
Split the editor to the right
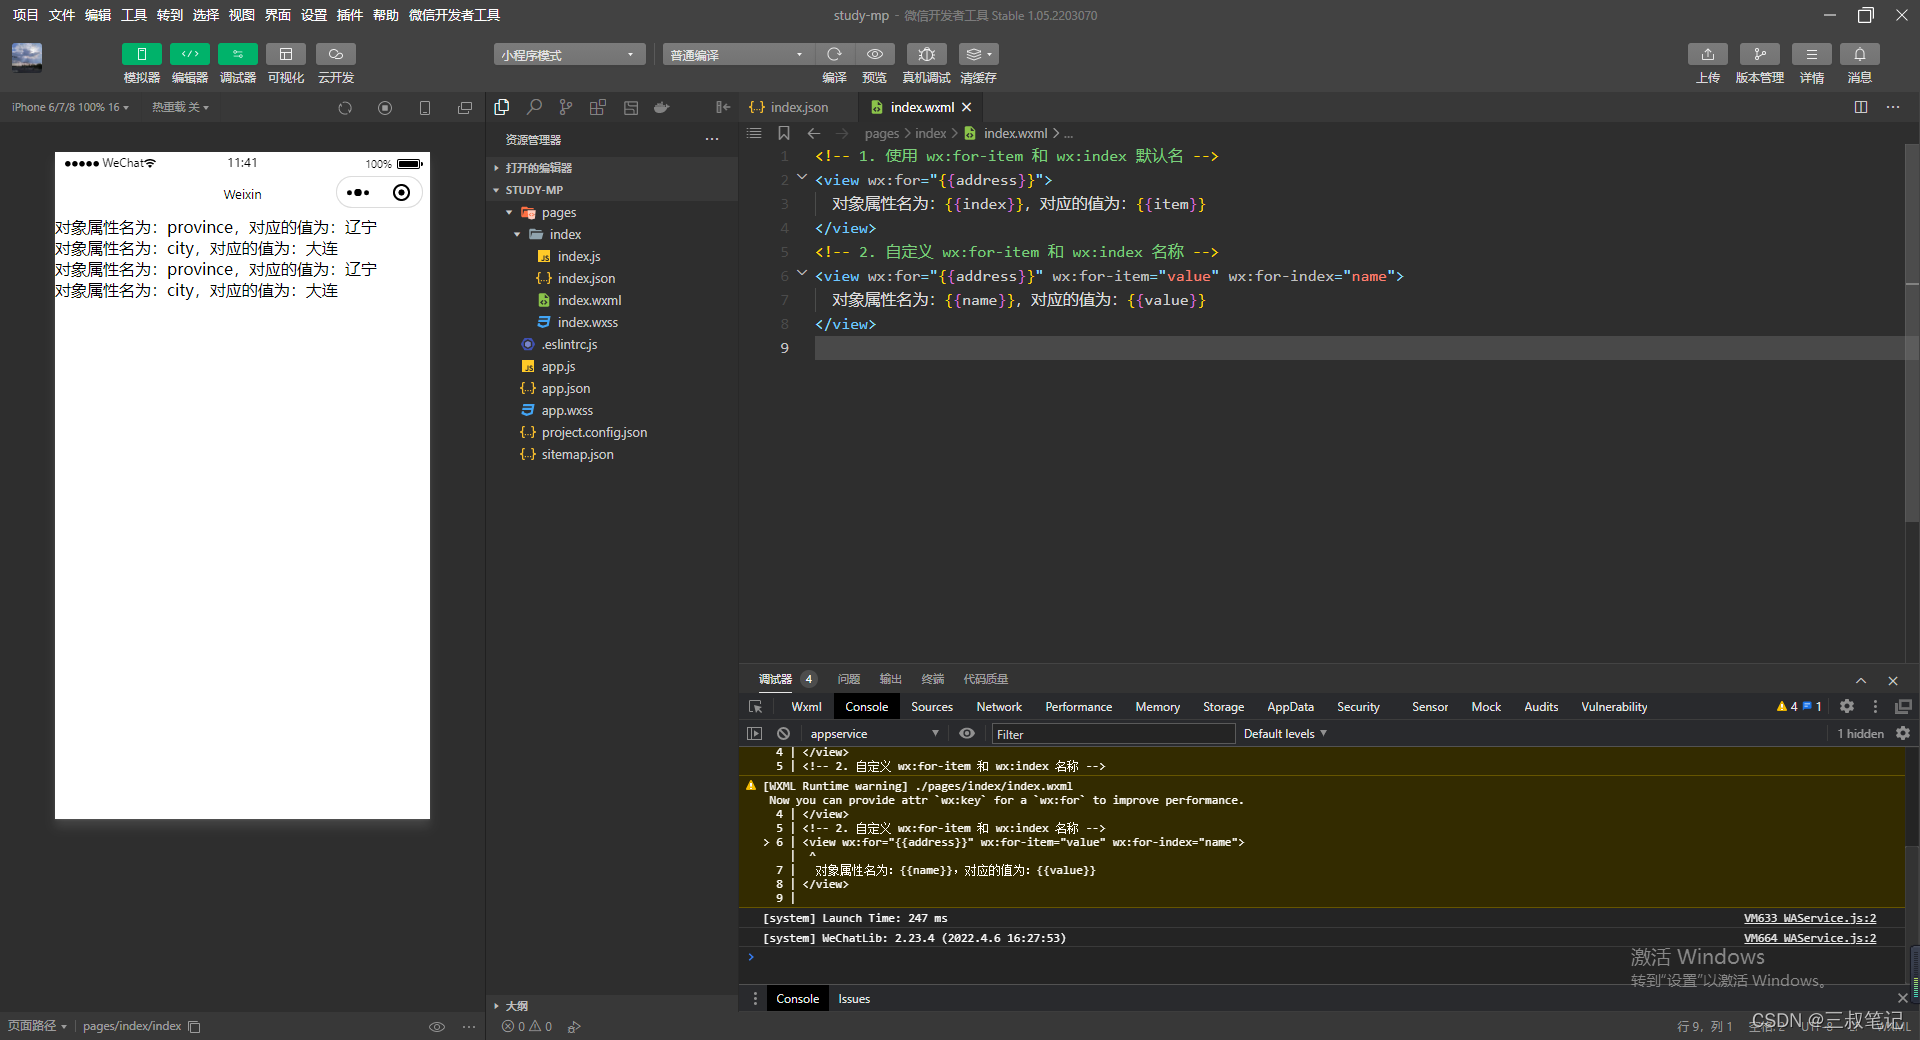tap(1861, 107)
